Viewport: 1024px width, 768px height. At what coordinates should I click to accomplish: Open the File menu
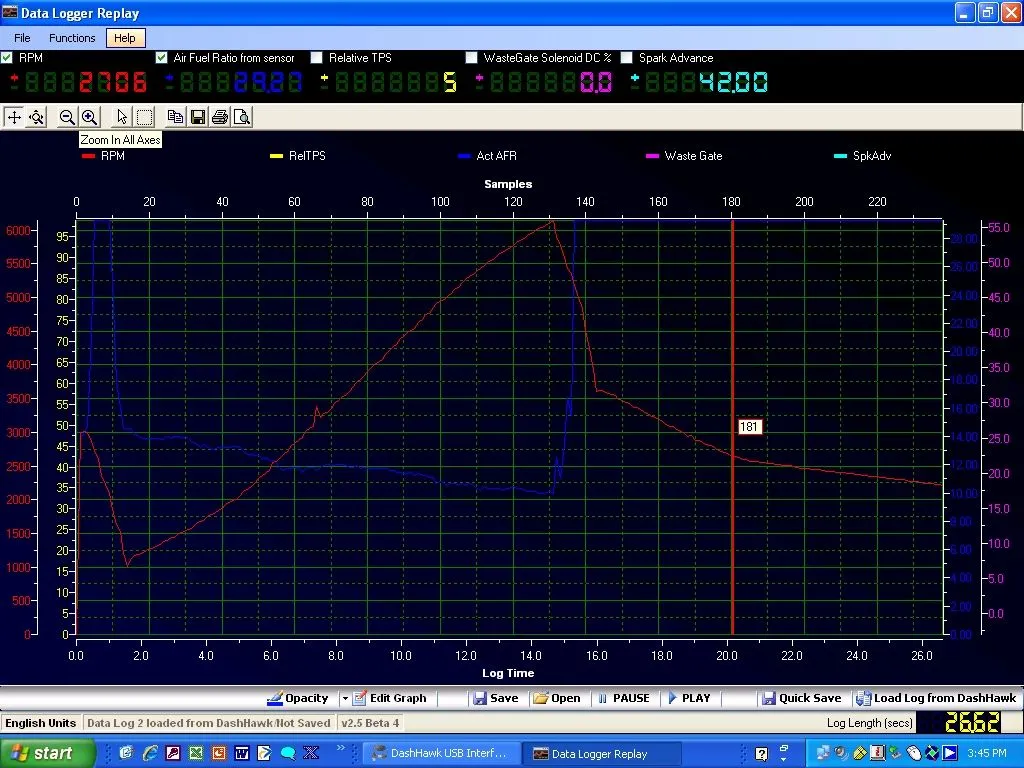(22, 38)
